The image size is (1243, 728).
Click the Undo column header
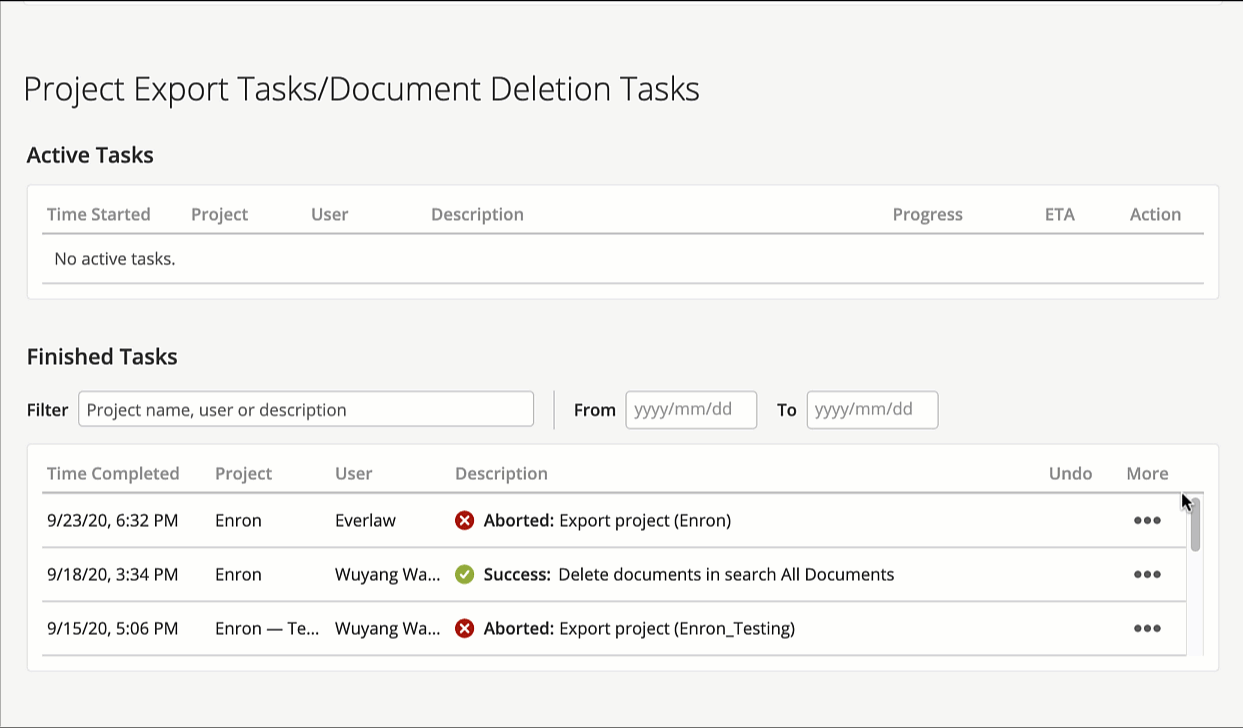pyautogui.click(x=1070, y=473)
